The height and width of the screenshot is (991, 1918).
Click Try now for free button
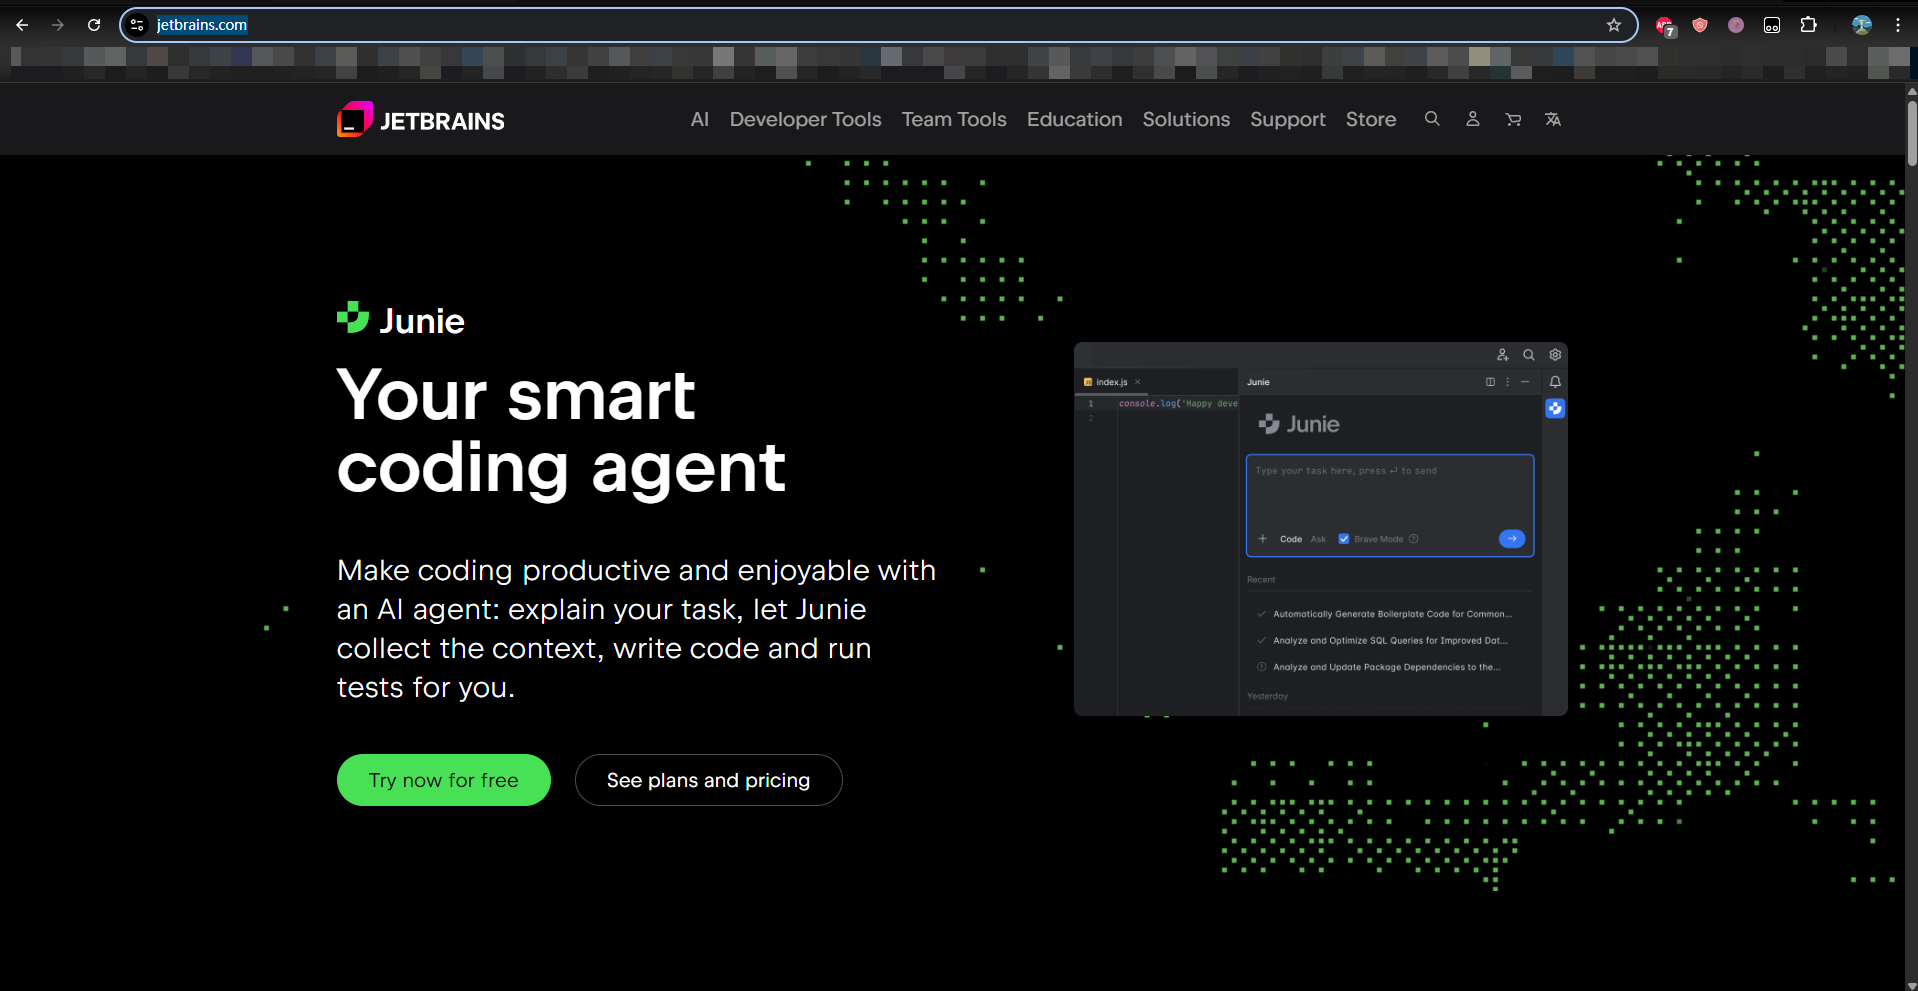[444, 780]
